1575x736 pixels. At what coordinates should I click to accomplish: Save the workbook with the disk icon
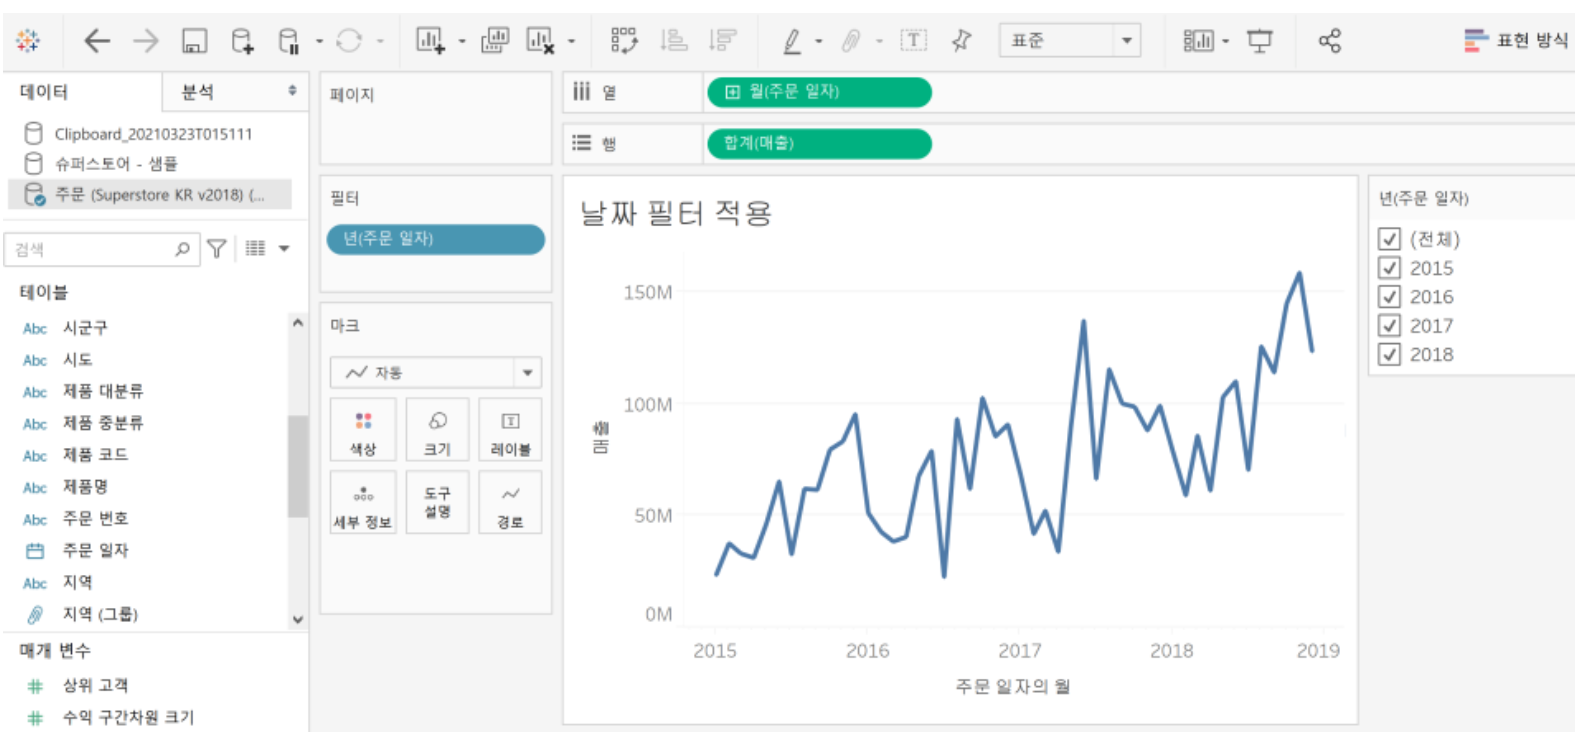point(194,41)
